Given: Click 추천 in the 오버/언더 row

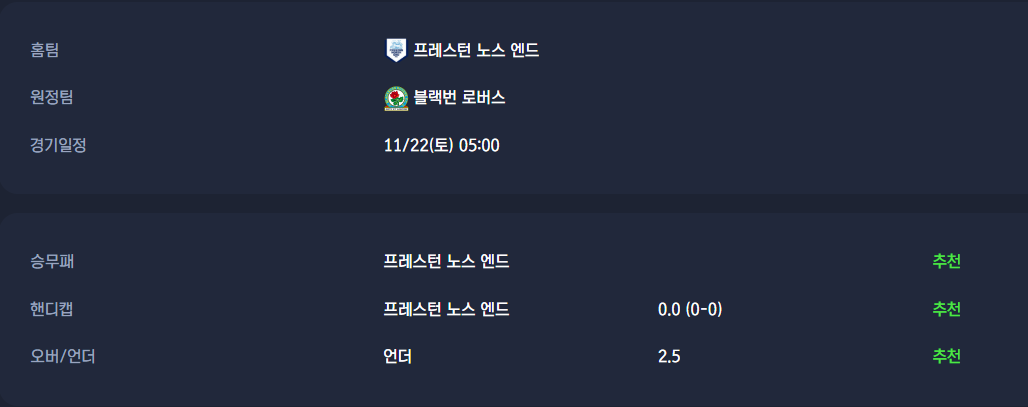Looking at the screenshot, I should coord(946,356).
